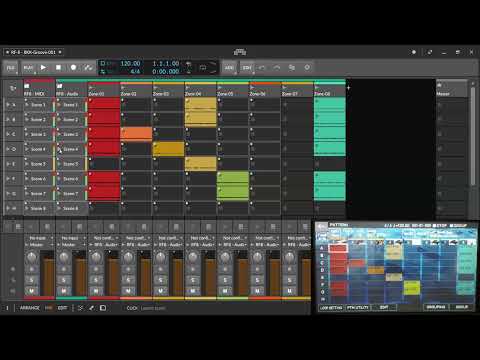Launch scene A from the scene column
The width and height of the screenshot is (480, 360).
pyautogui.click(x=8, y=105)
